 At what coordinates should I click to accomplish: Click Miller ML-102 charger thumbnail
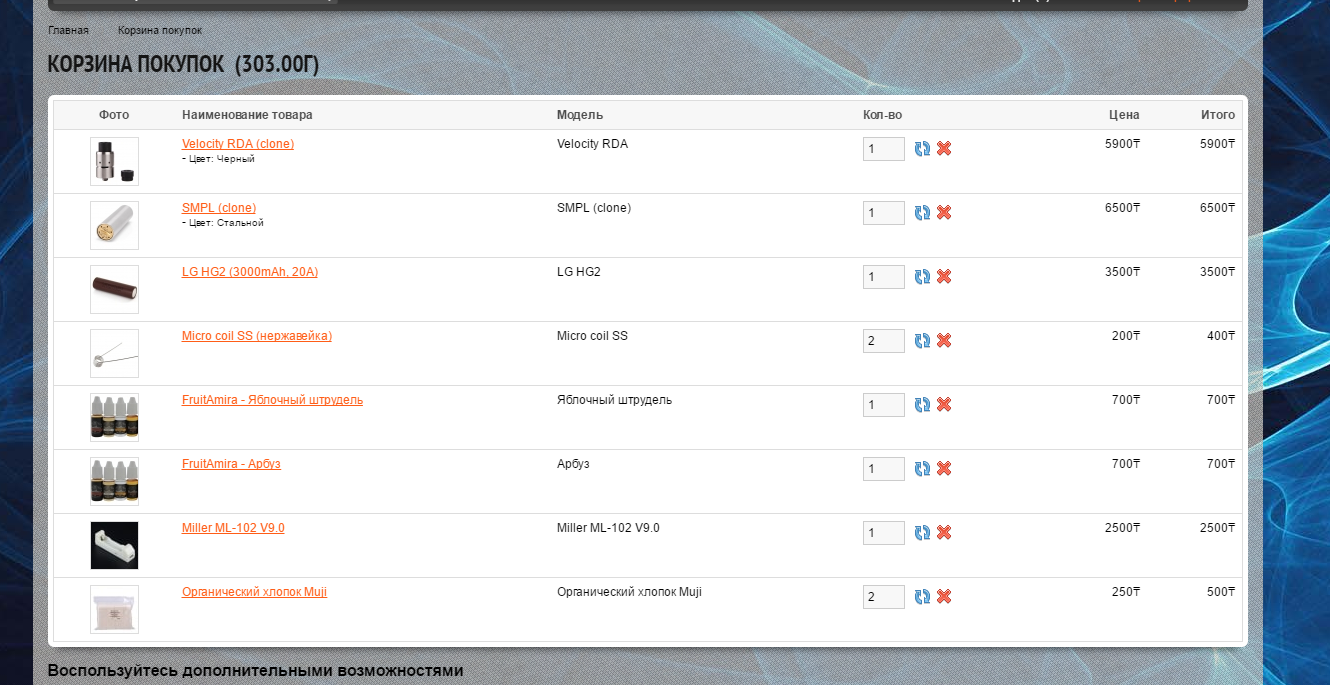[x=114, y=545]
